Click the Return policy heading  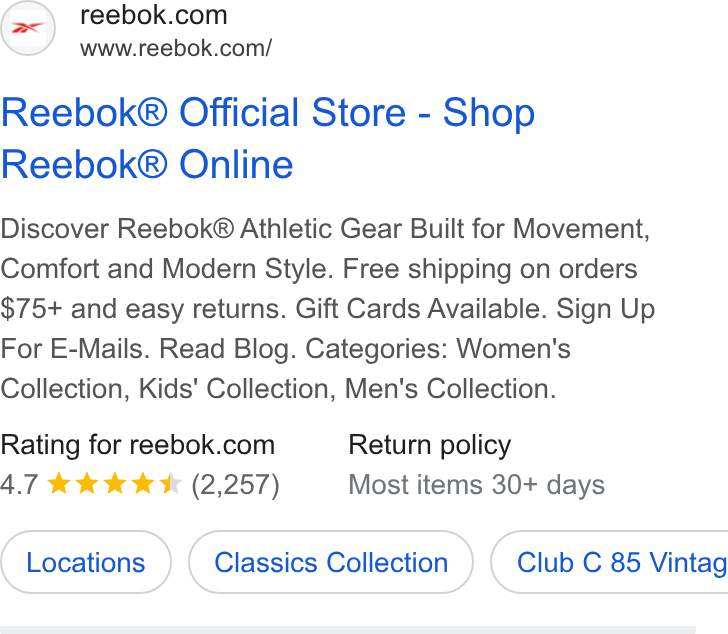click(x=429, y=446)
